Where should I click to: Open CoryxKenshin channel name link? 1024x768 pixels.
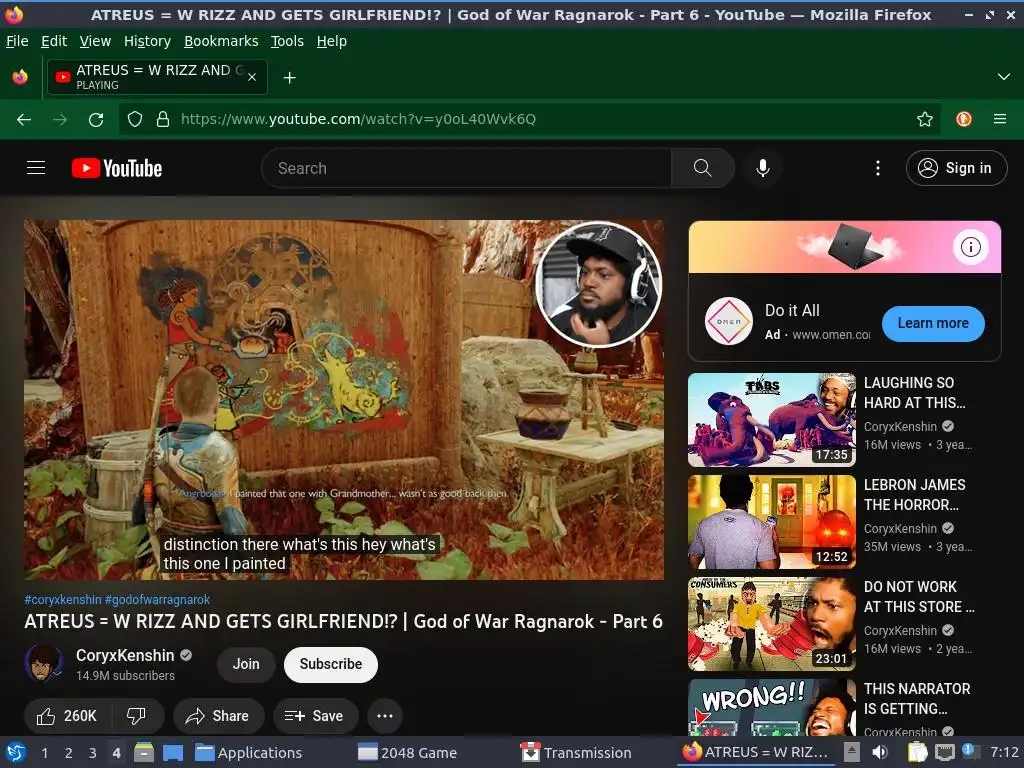pyautogui.click(x=125, y=655)
